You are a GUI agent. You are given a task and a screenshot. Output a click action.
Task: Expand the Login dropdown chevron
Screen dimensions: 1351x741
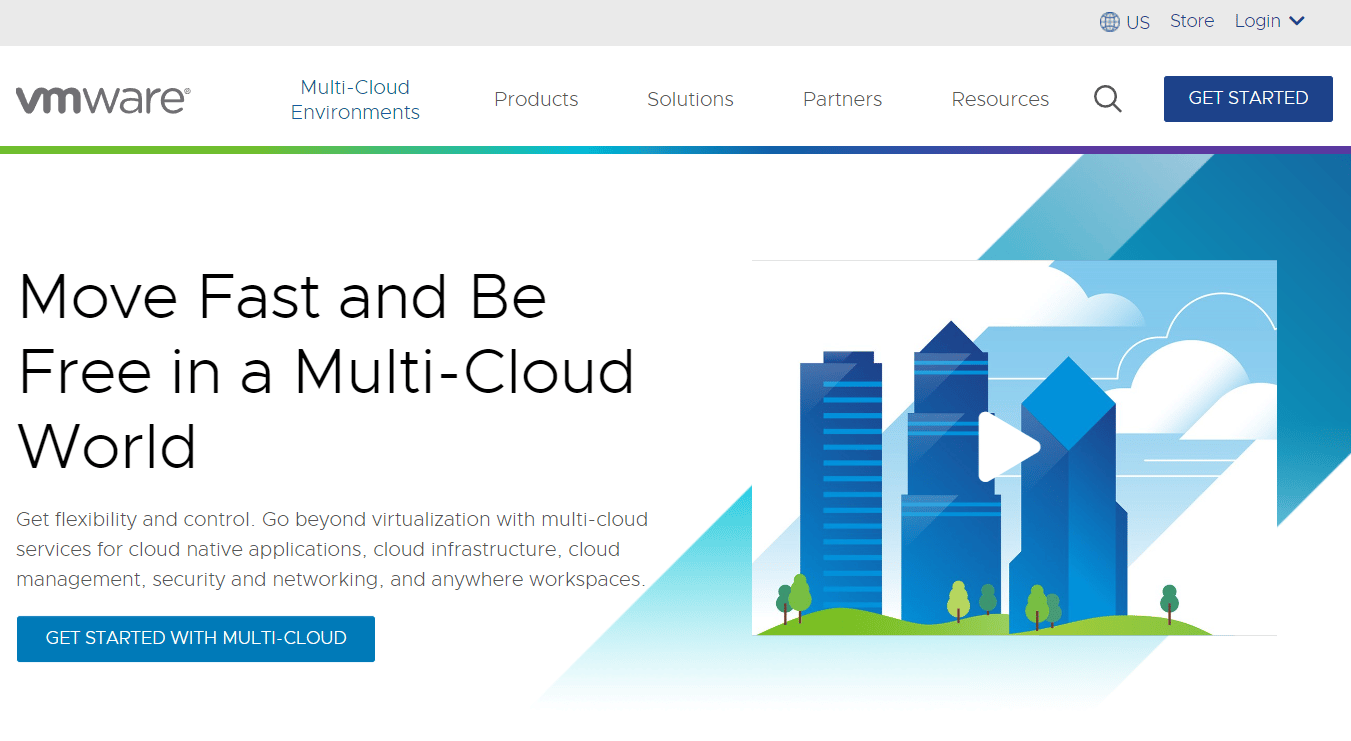[x=1297, y=21]
